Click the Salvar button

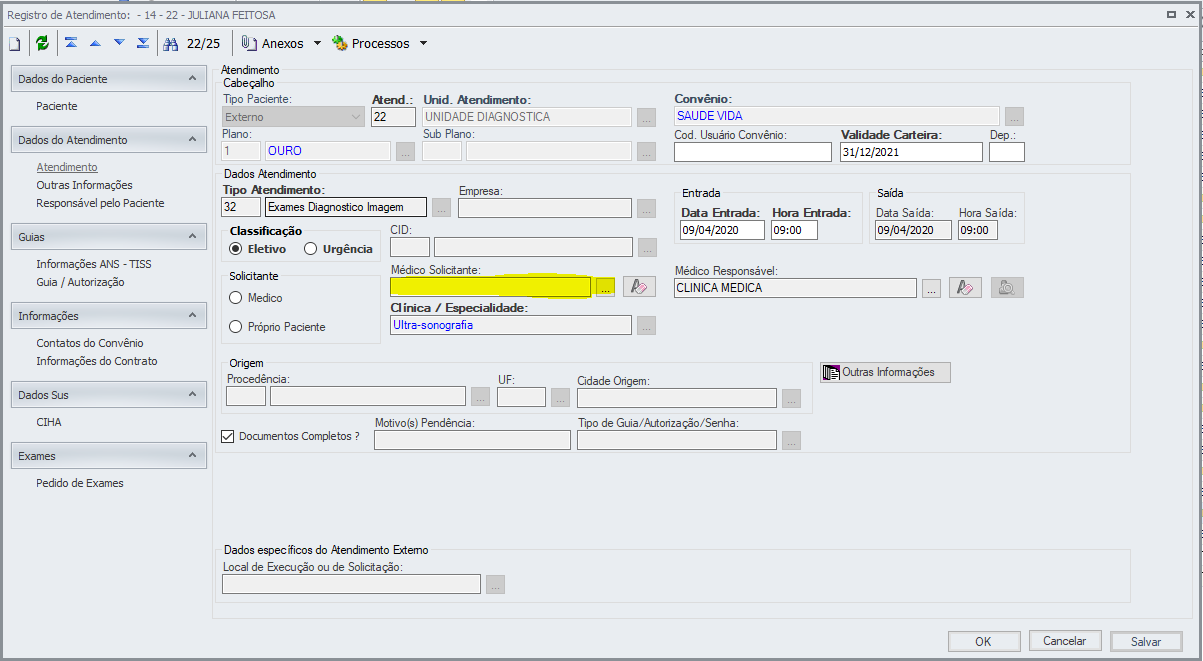coord(1146,641)
